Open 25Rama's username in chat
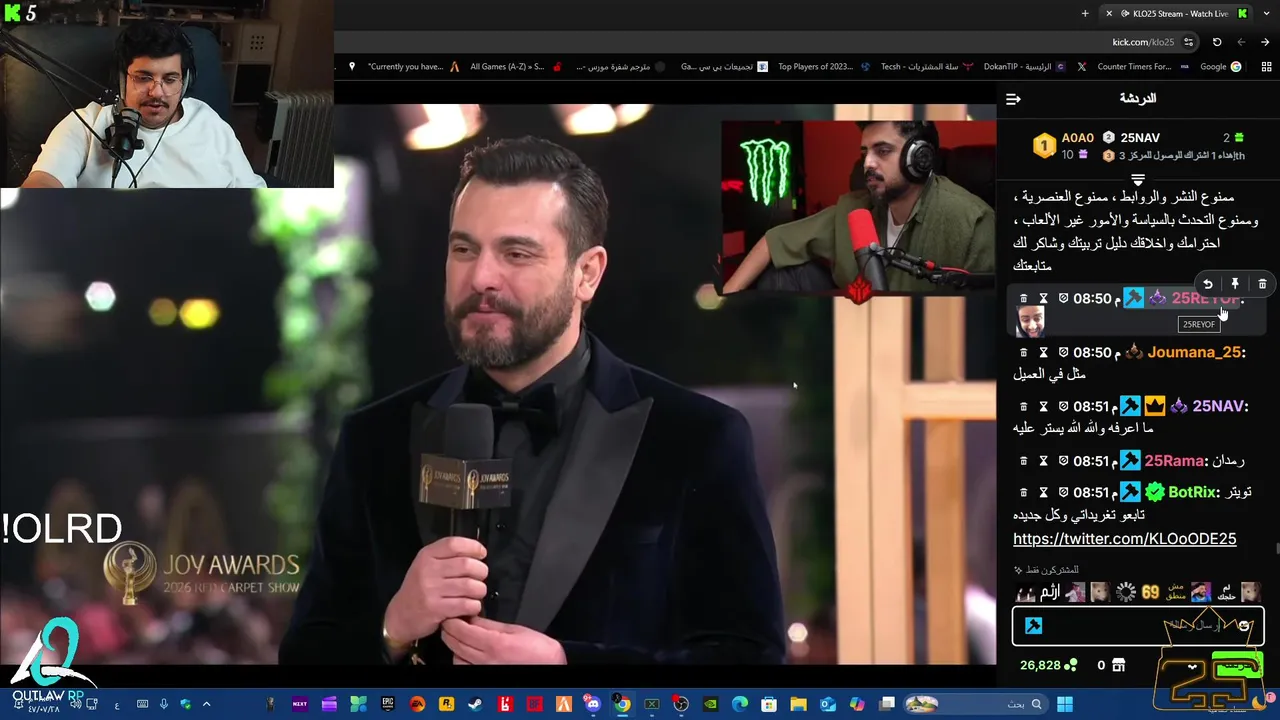This screenshot has height=720, width=1280. coord(1174,461)
